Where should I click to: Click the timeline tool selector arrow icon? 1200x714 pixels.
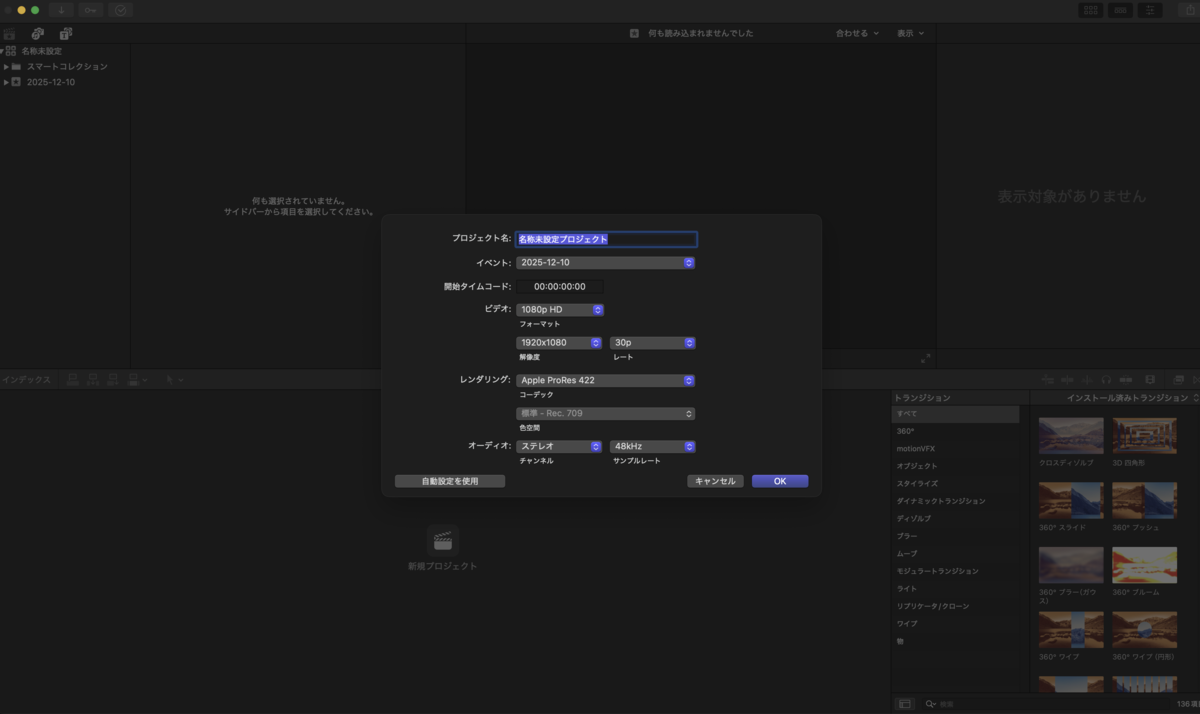pos(172,380)
